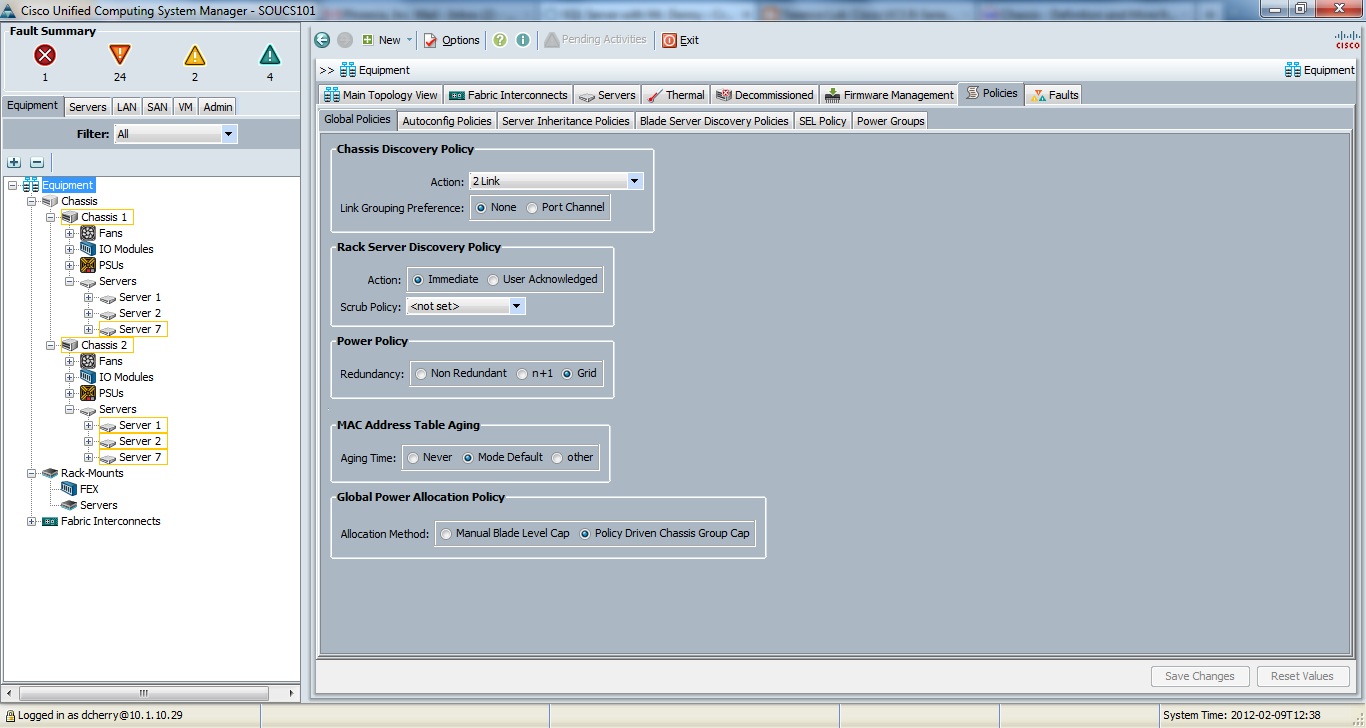Click the Fabric Interconnects tree icon
The image size is (1366, 728).
[x=50, y=521]
